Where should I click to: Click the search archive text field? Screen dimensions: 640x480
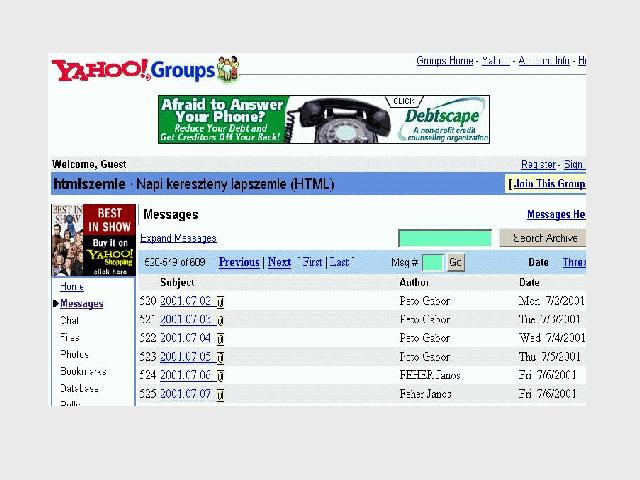coord(445,238)
